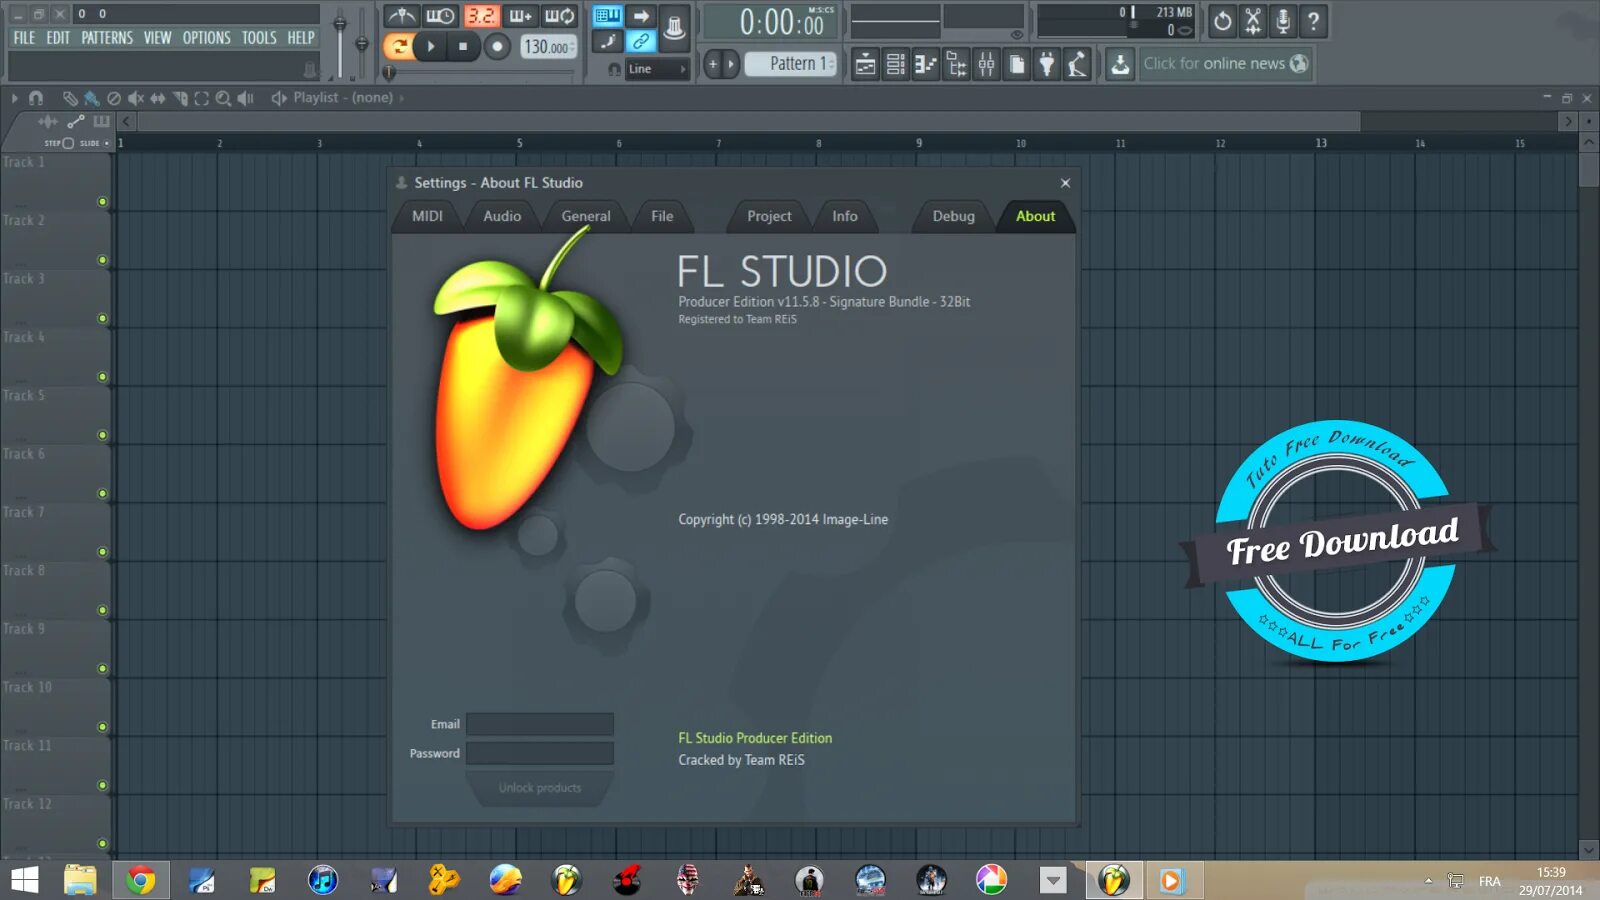The height and width of the screenshot is (900, 1600).
Task: Click the metronome icon
Action: 402,16
